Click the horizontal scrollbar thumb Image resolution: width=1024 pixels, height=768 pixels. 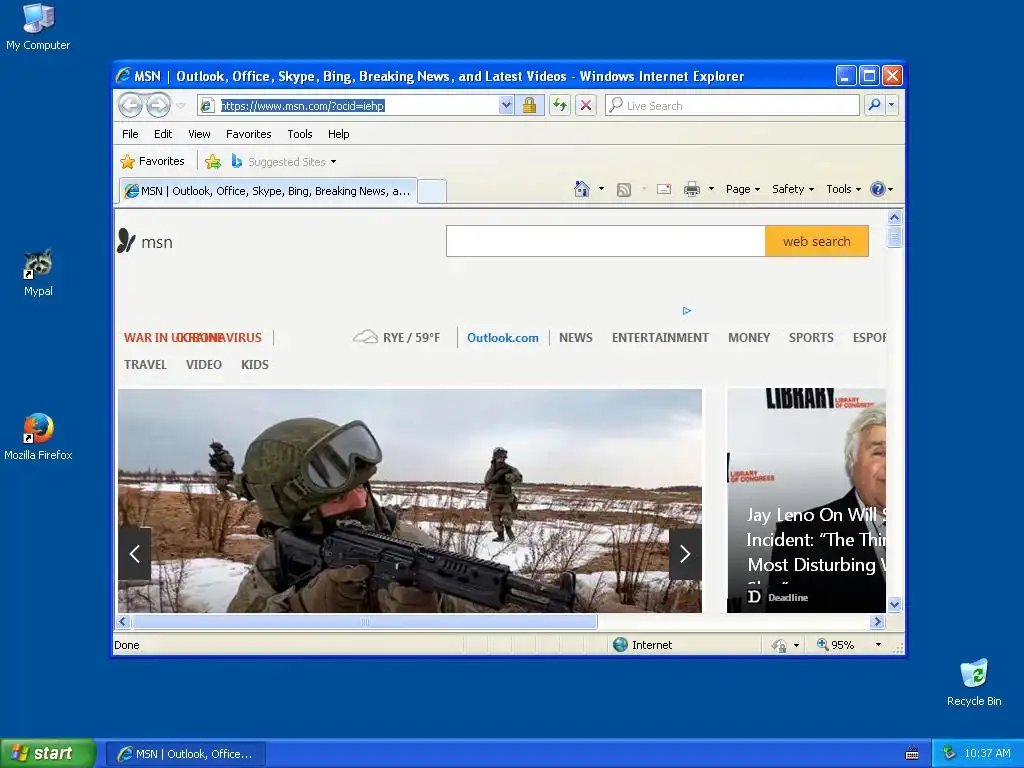(x=364, y=622)
